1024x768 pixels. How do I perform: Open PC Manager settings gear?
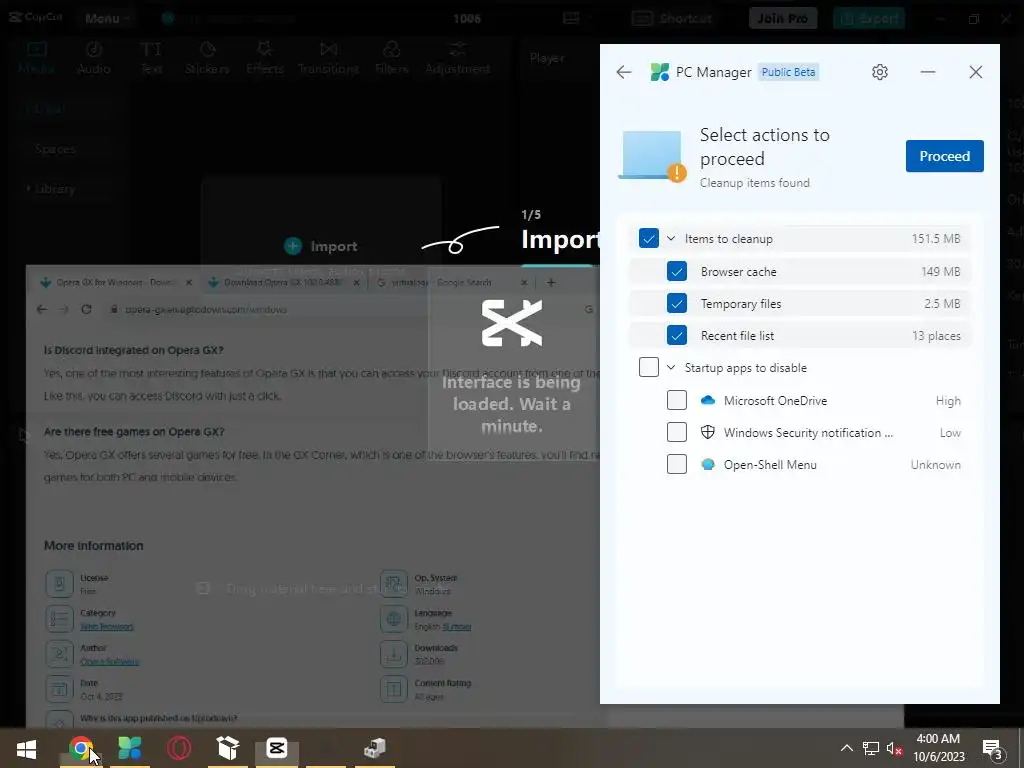tap(880, 72)
